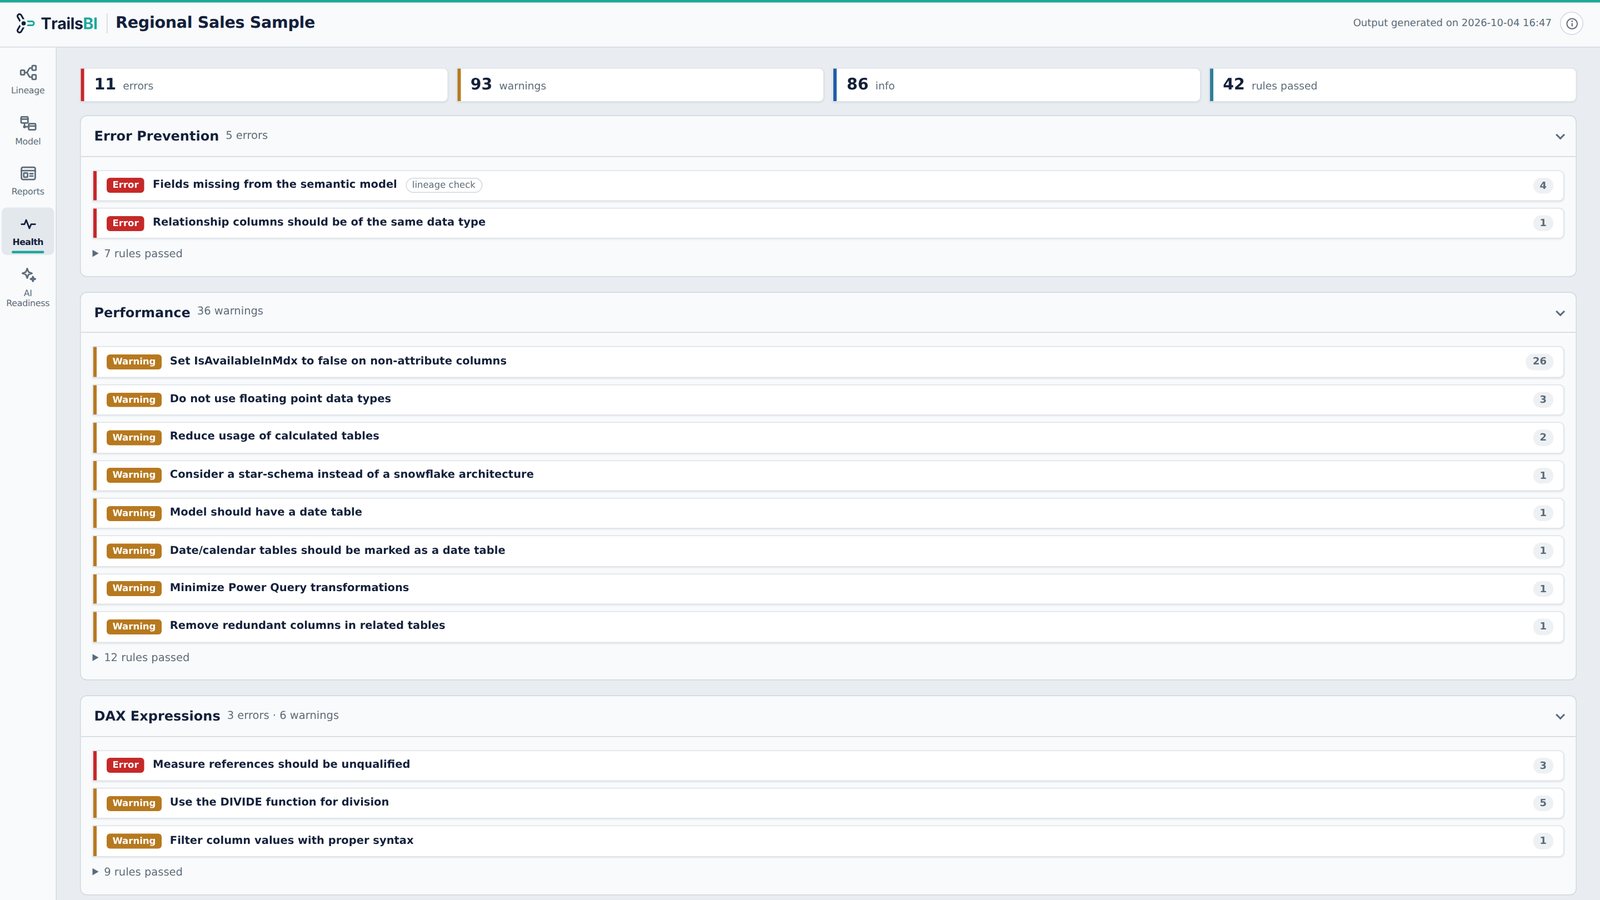This screenshot has width=1600, height=900.
Task: Expand the '9 rules passed' list
Action: click(138, 872)
